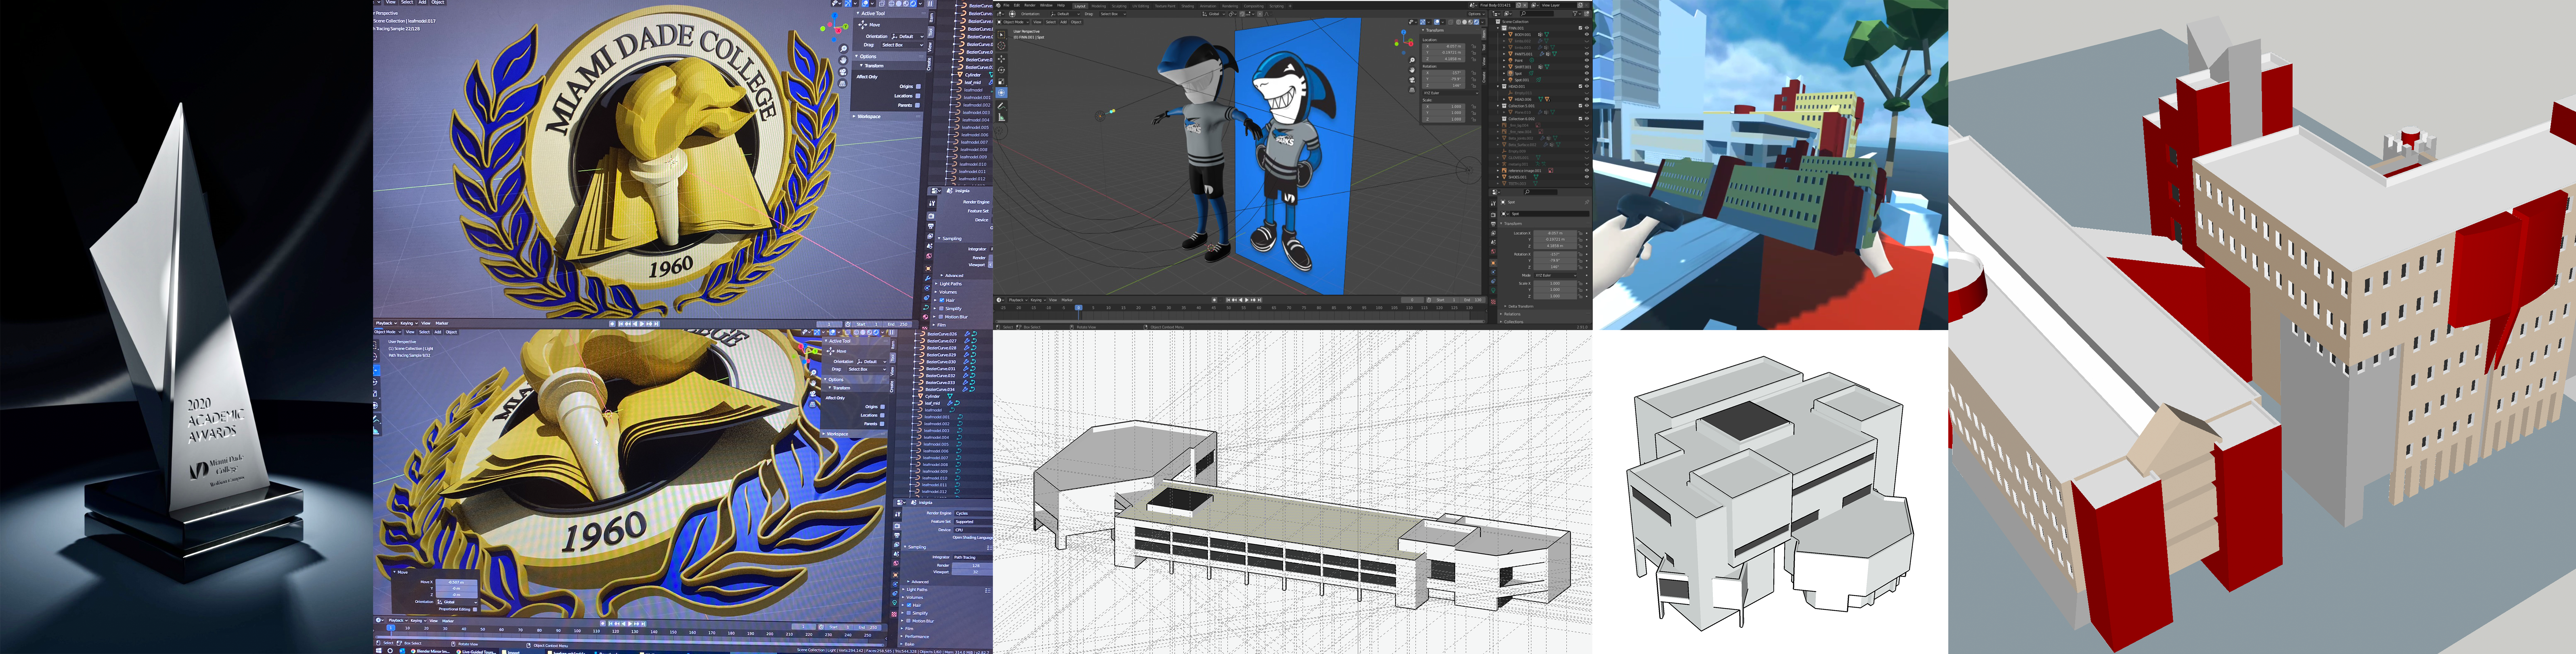Switch to rendered viewport shading sphere icon
The height and width of the screenshot is (654, 2576).
pyautogui.click(x=1477, y=22)
